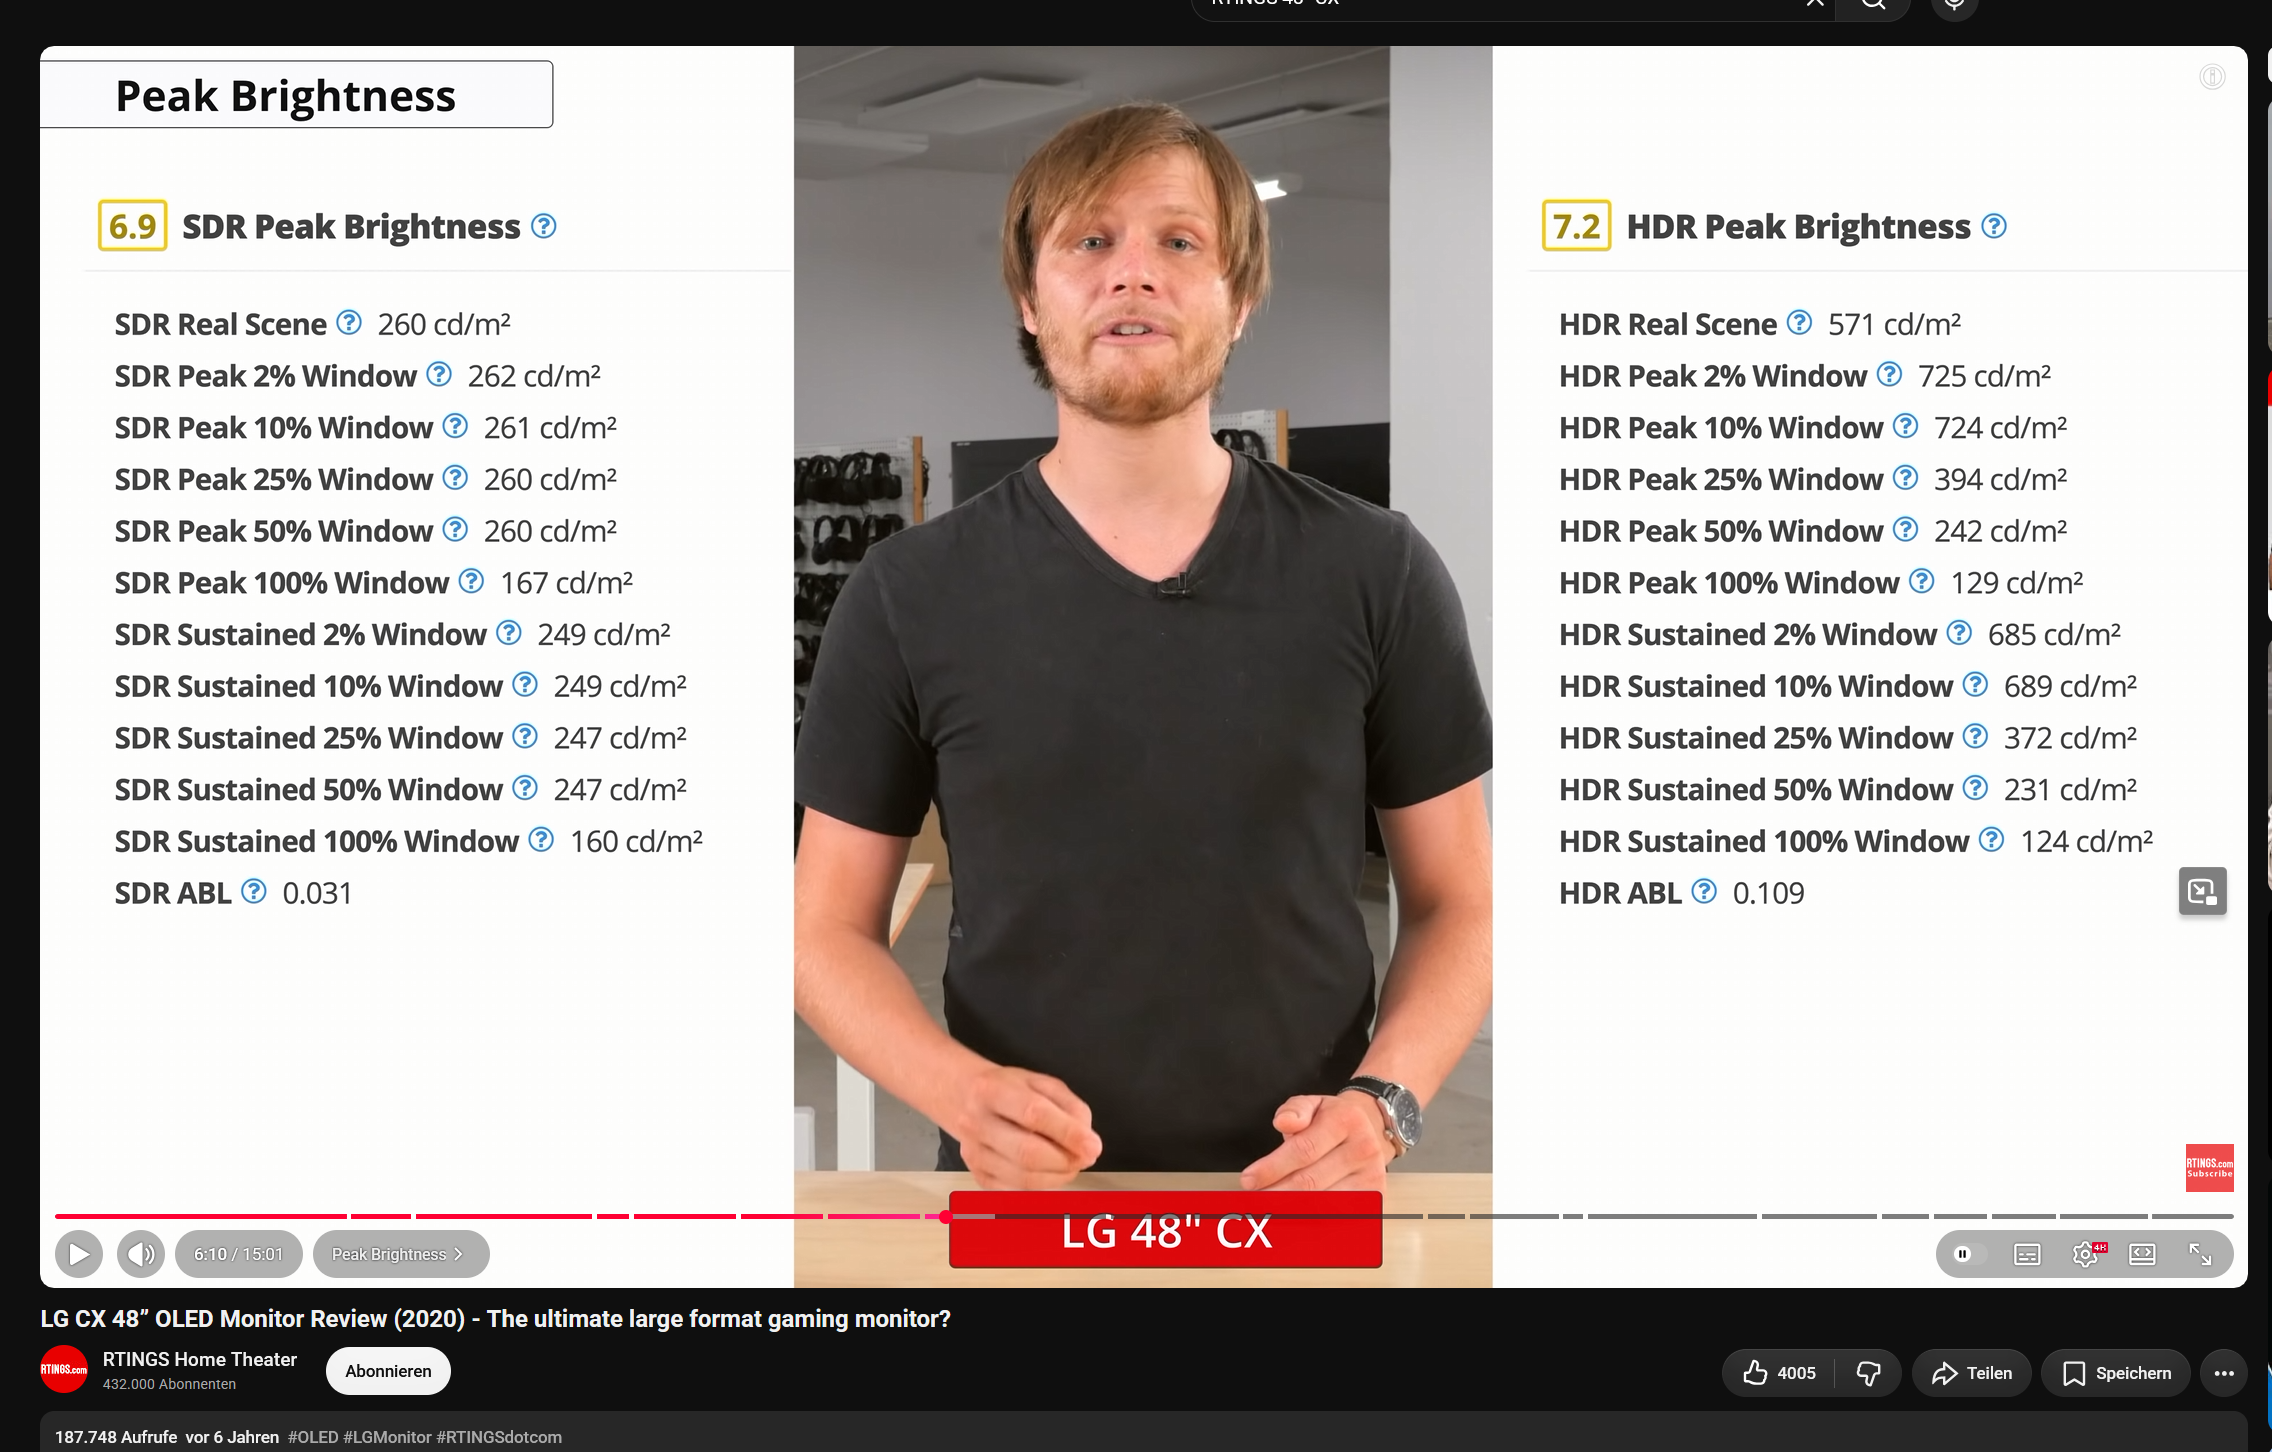Click the info card icon in video corner
Image resolution: width=2272 pixels, height=1452 pixels.
pos(2212,77)
